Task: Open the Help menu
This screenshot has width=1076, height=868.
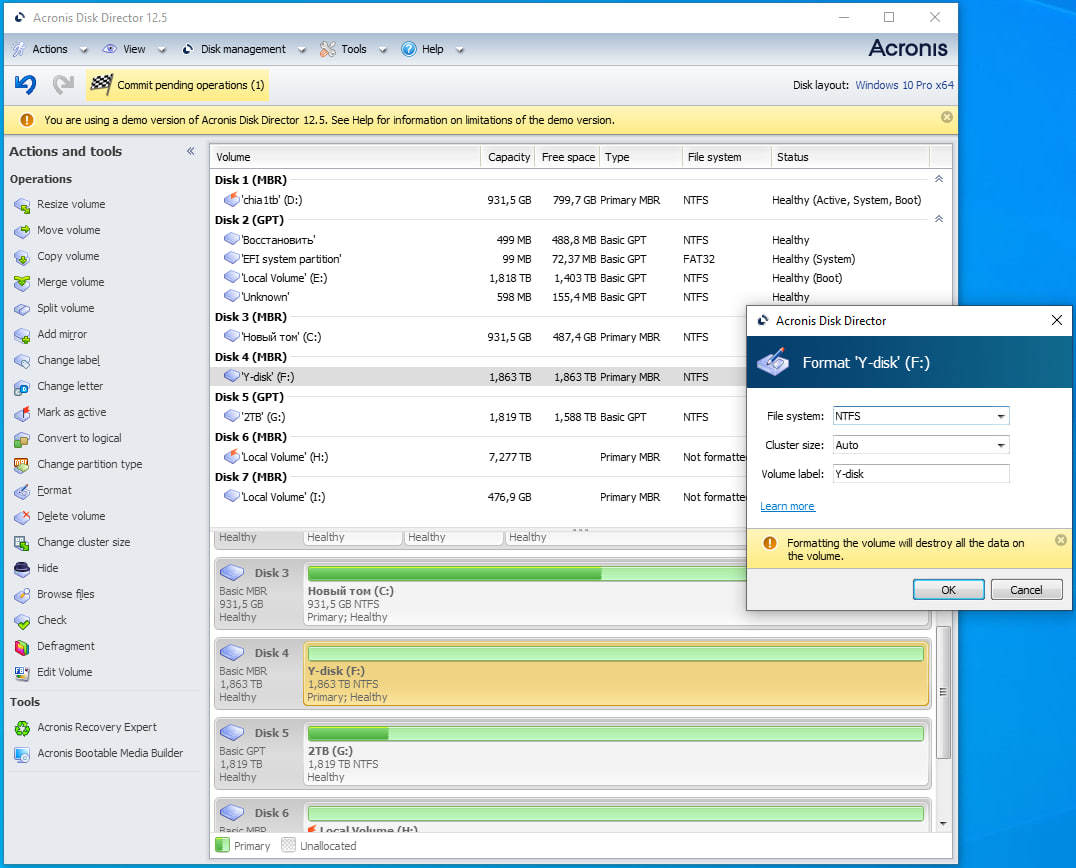Action: click(x=432, y=49)
